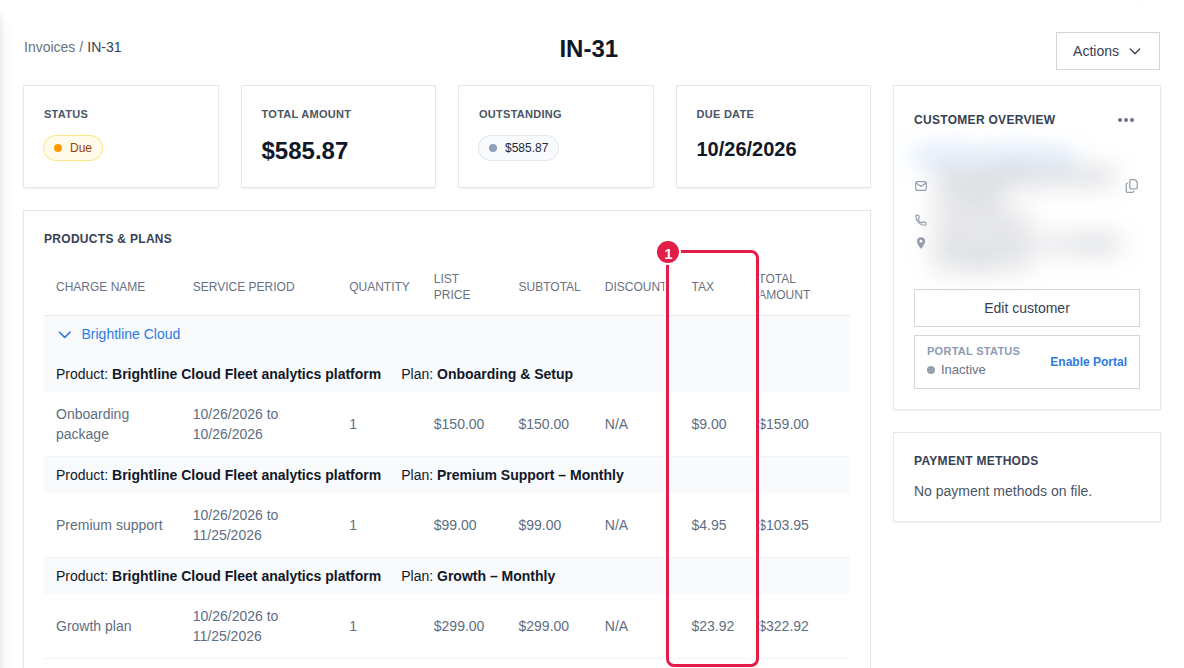Open the Actions dropdown menu

(x=1107, y=51)
